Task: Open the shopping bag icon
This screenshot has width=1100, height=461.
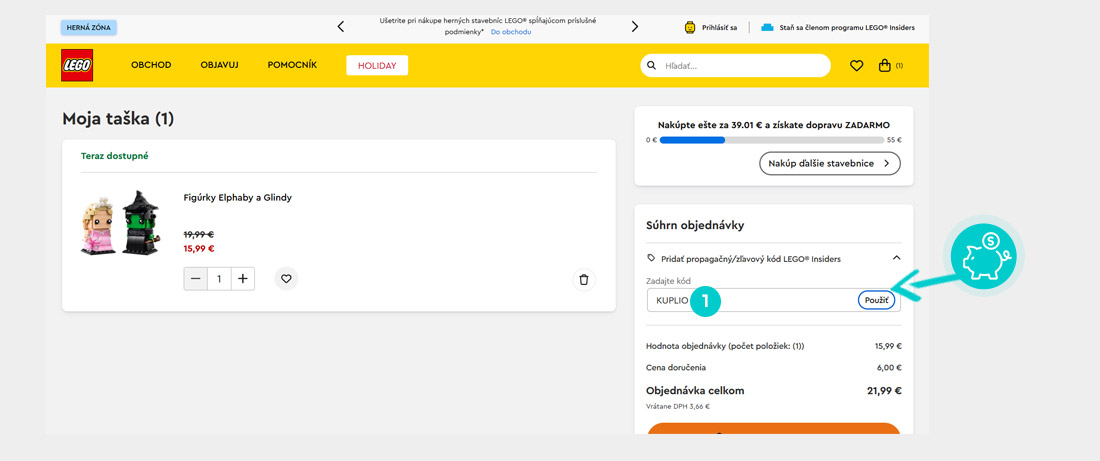Action: (884, 66)
